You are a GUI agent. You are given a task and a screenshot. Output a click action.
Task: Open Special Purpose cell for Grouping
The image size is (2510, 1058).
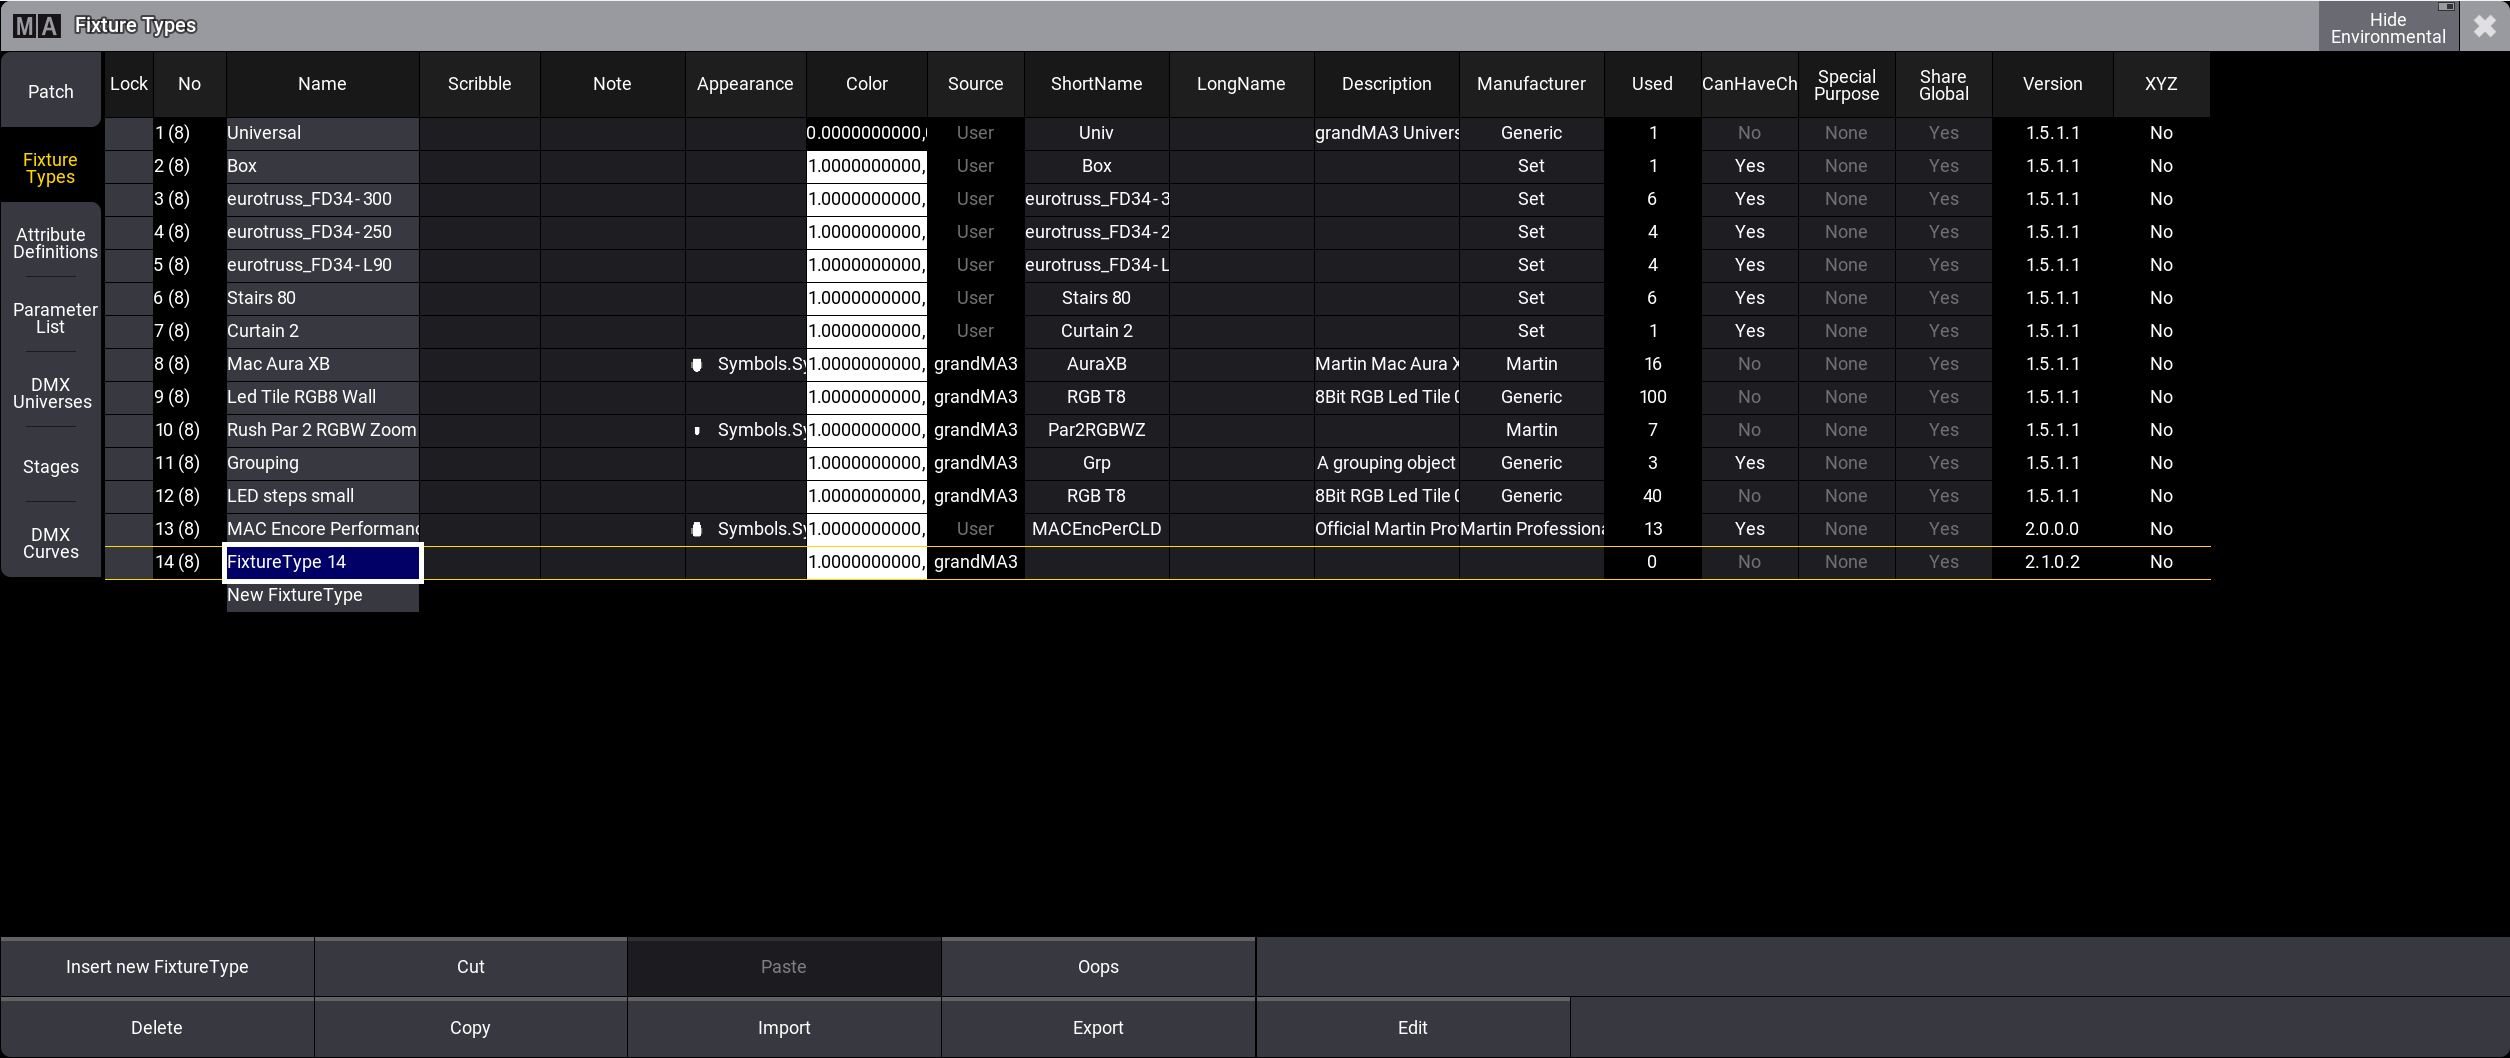[x=1845, y=463]
